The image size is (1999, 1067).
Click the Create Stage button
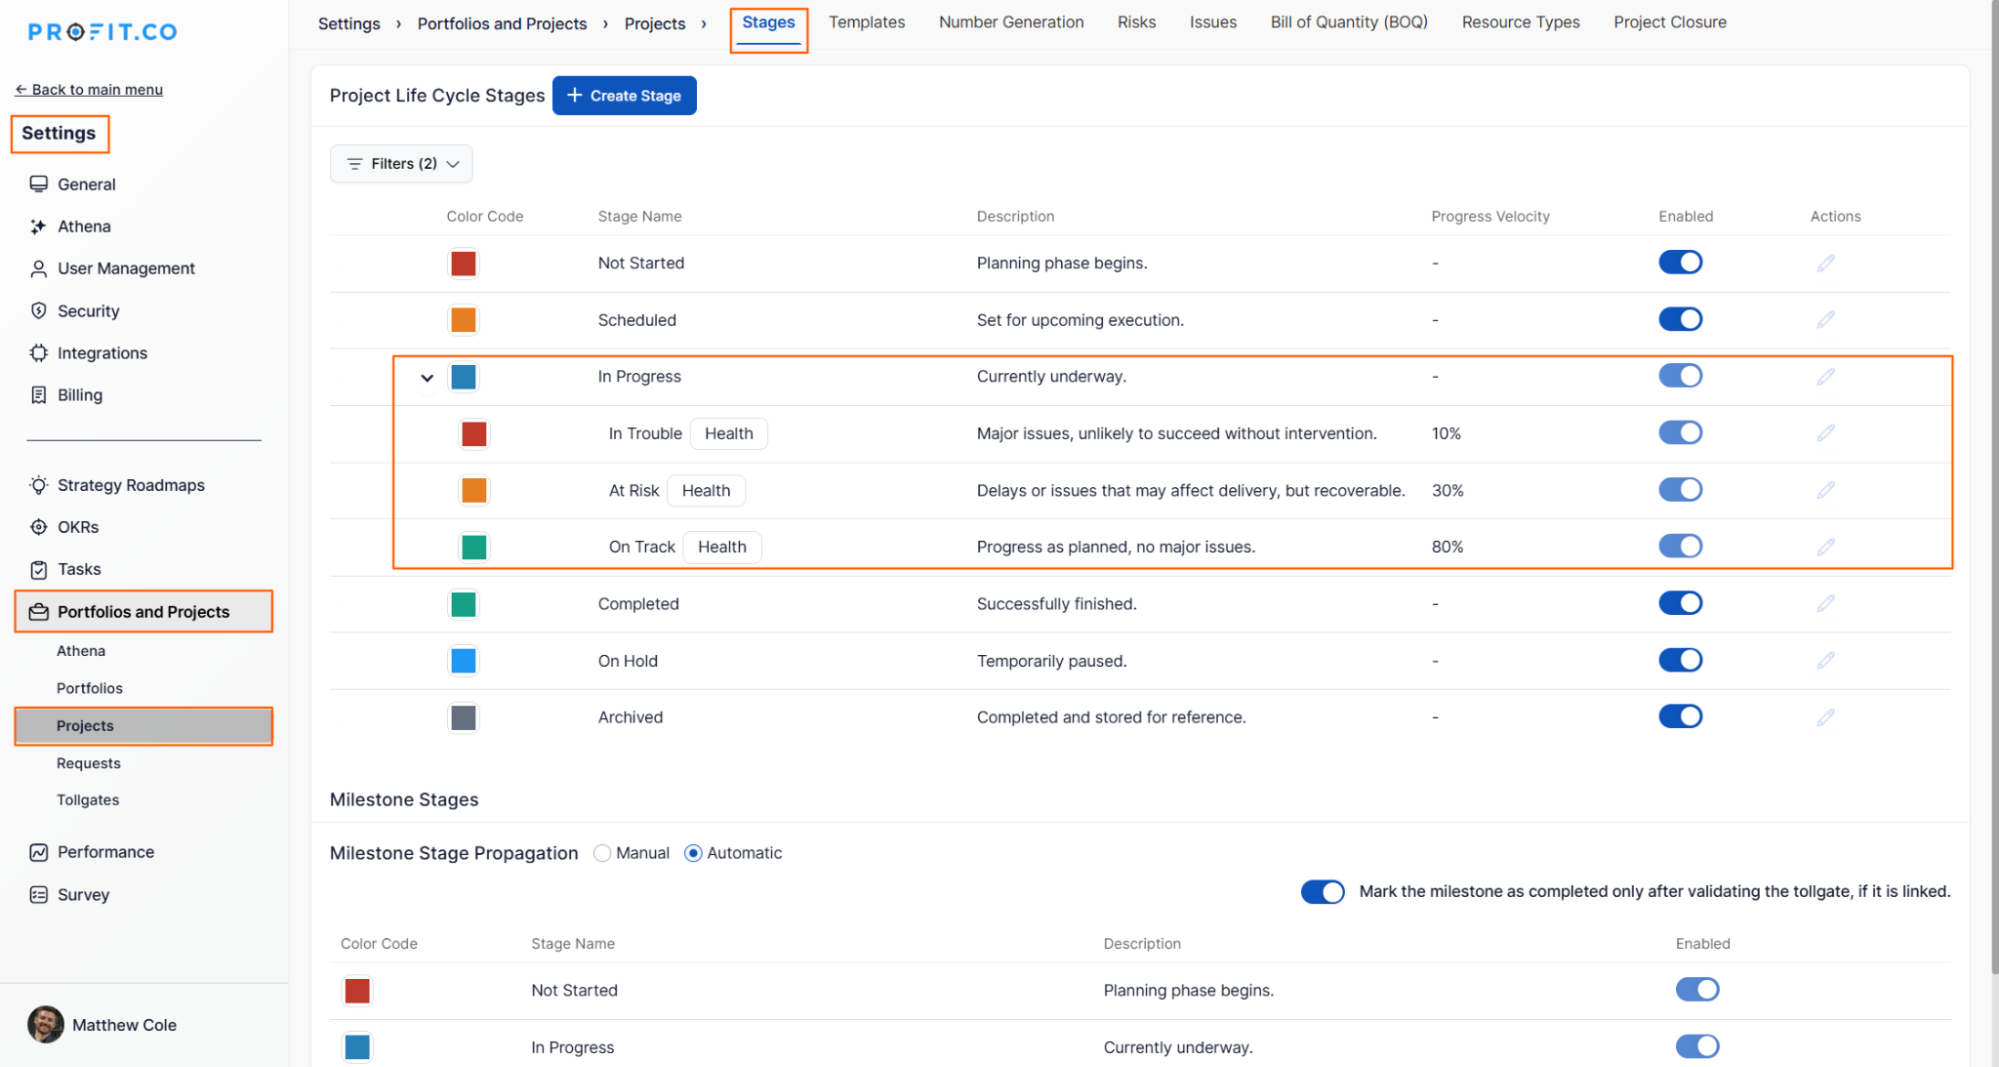tap(624, 96)
